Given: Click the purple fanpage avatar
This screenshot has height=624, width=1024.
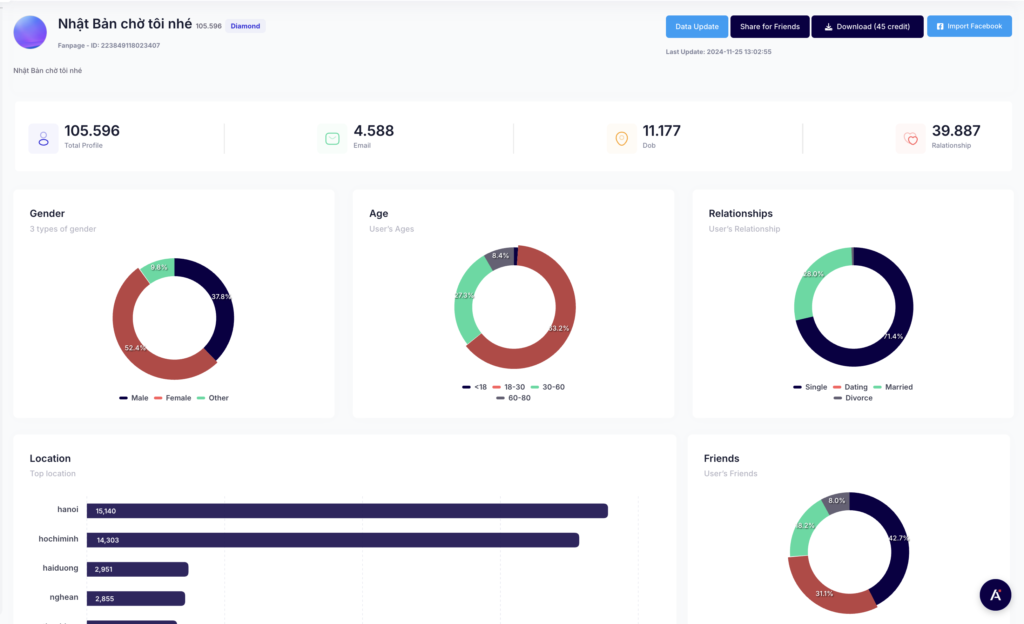Looking at the screenshot, I should (x=30, y=32).
